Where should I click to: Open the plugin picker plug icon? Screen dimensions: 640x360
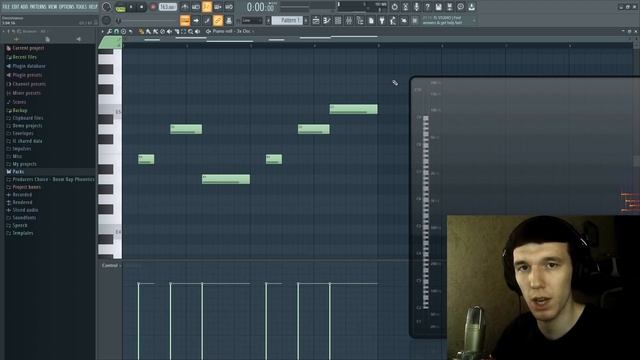382,20
